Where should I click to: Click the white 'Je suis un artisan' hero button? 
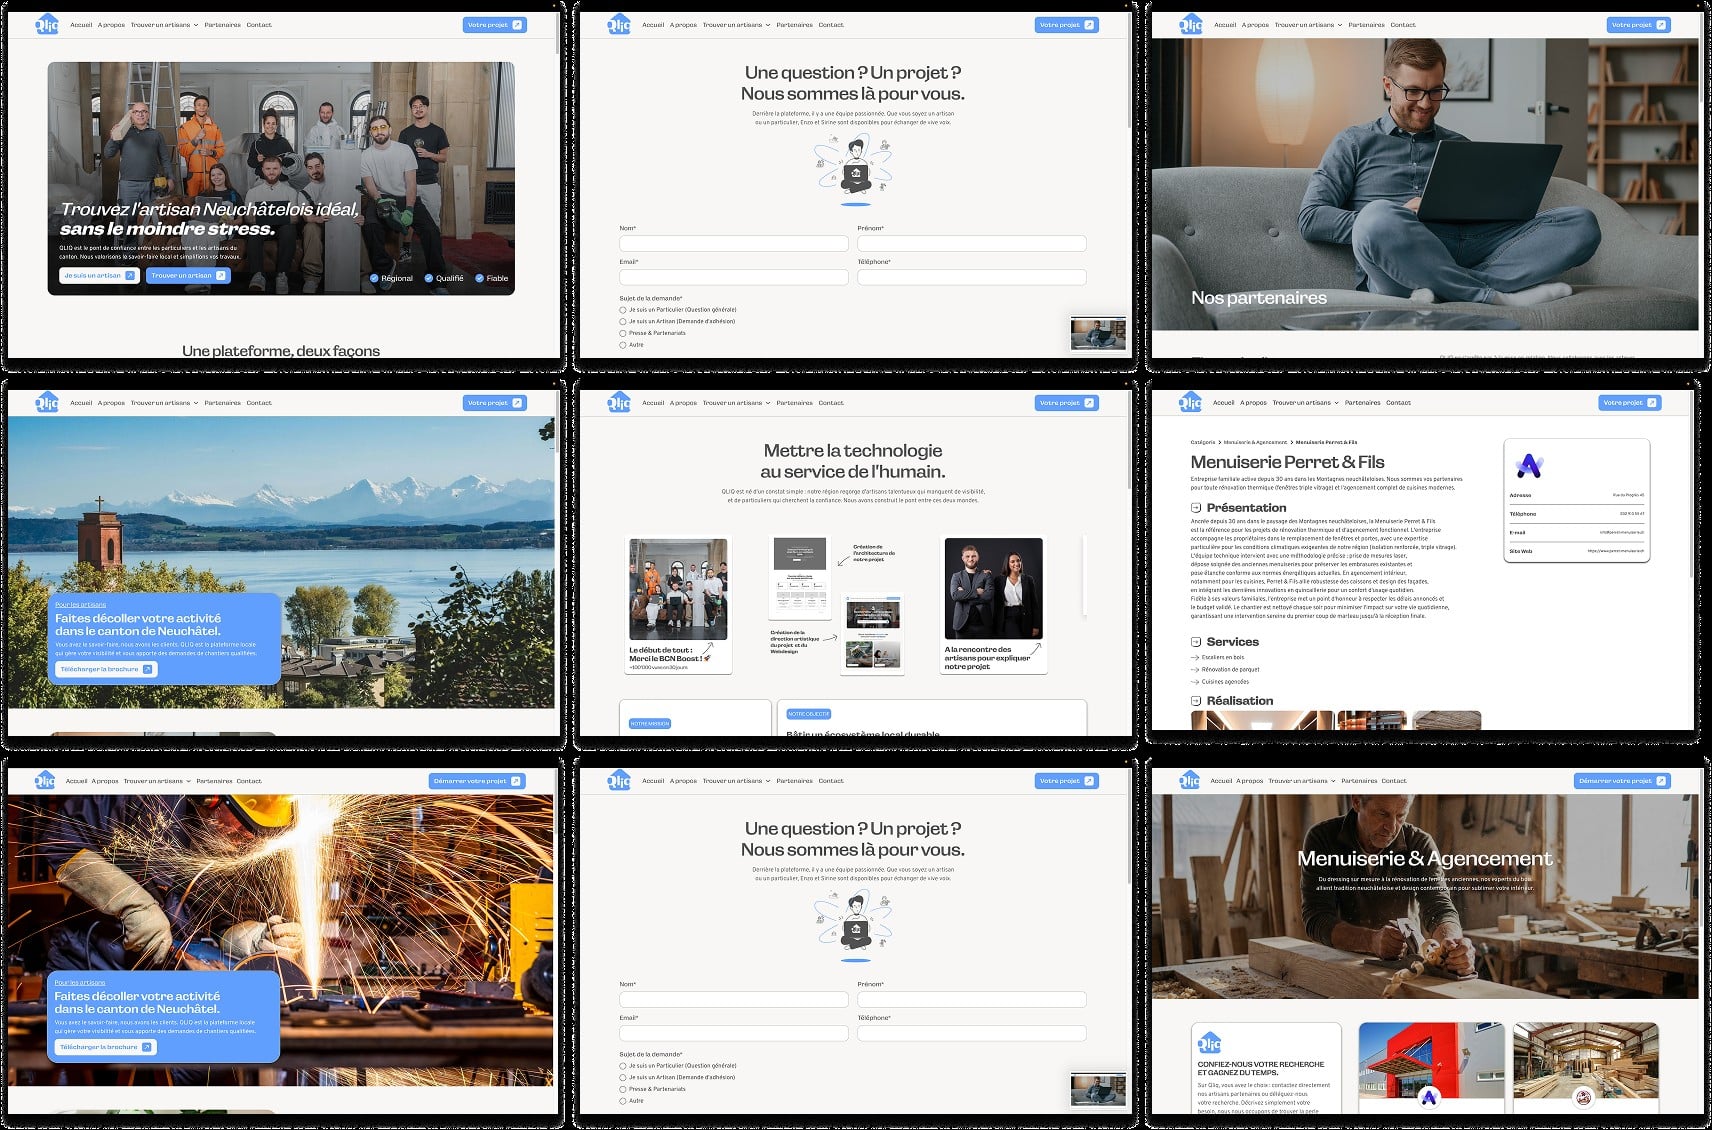pyautogui.click(x=99, y=275)
